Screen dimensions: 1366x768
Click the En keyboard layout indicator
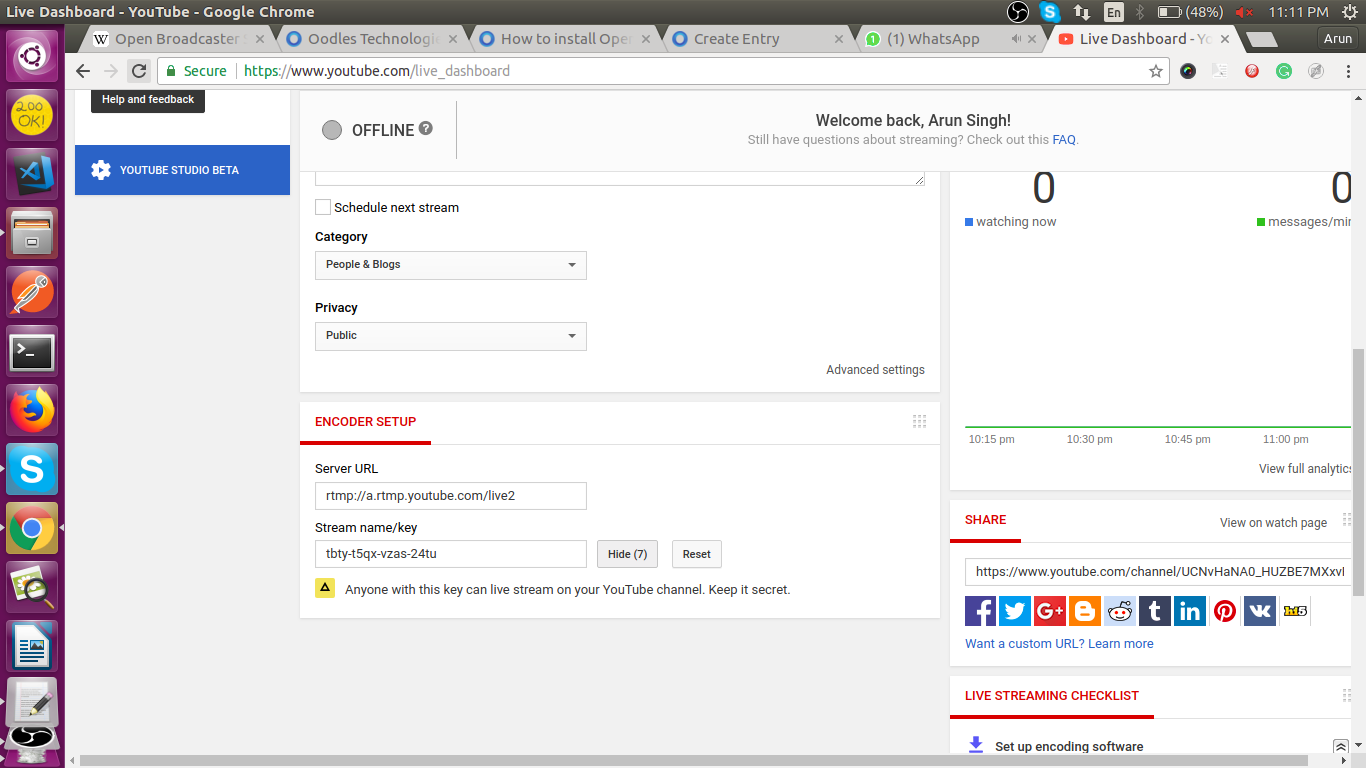point(1114,12)
